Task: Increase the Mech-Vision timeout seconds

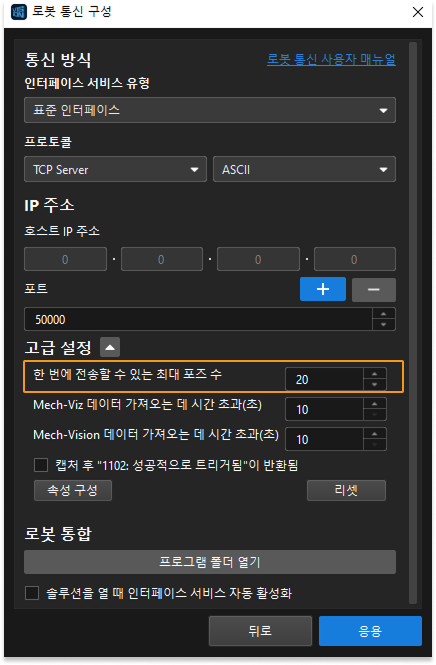Action: [x=375, y=433]
